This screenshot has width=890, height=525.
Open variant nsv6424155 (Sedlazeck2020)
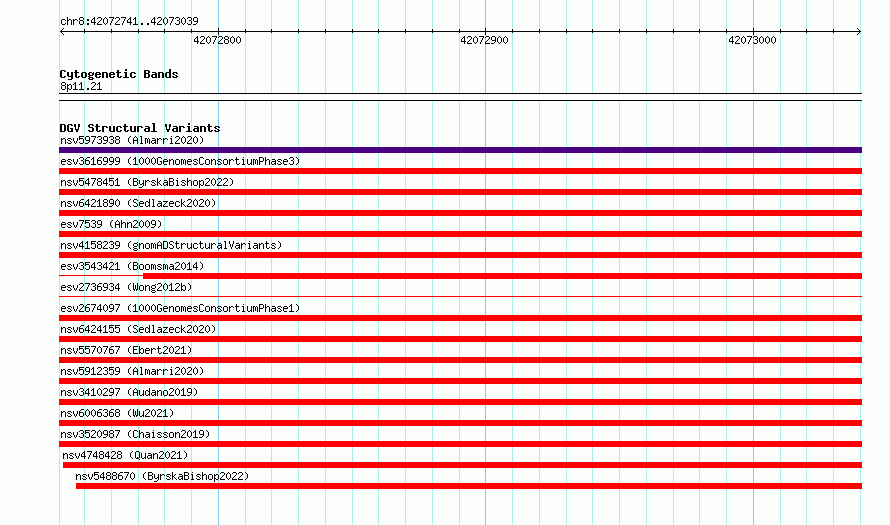click(x=138, y=329)
